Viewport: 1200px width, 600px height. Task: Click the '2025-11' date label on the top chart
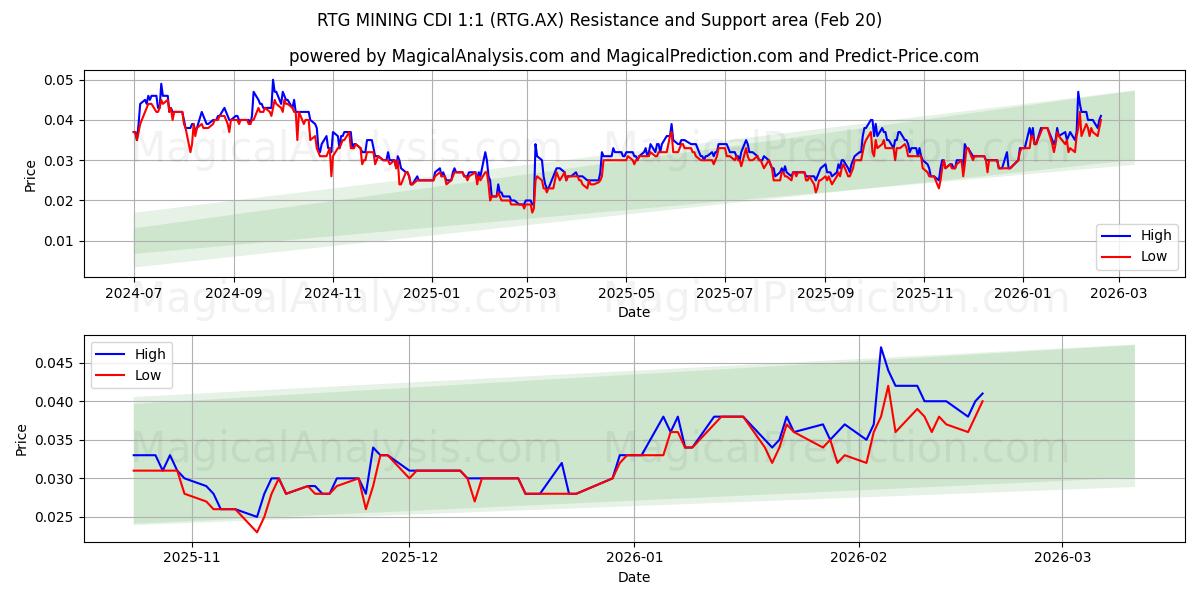[922, 294]
